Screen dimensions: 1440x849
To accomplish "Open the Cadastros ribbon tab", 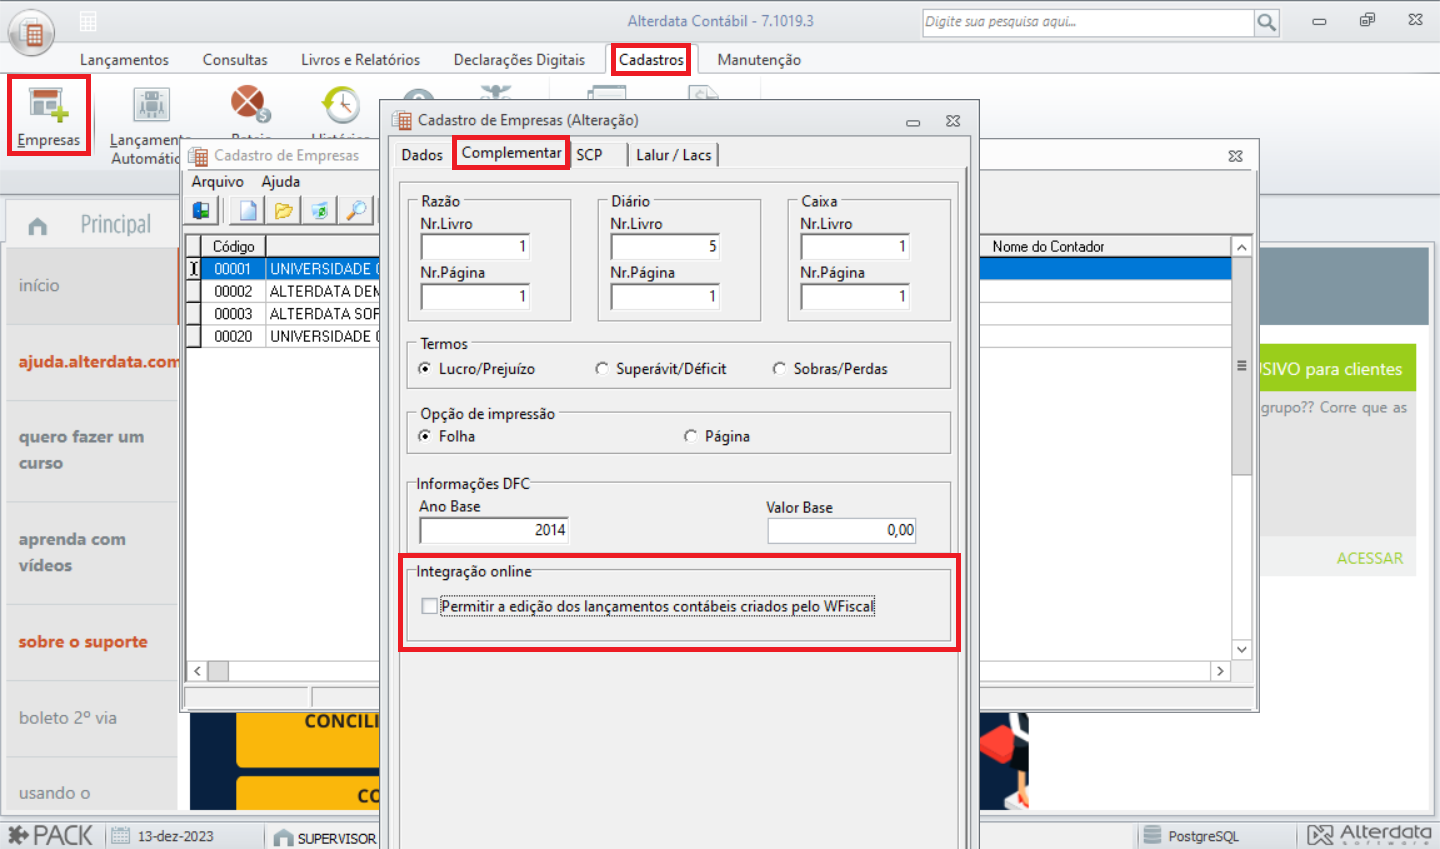I will tap(651, 60).
